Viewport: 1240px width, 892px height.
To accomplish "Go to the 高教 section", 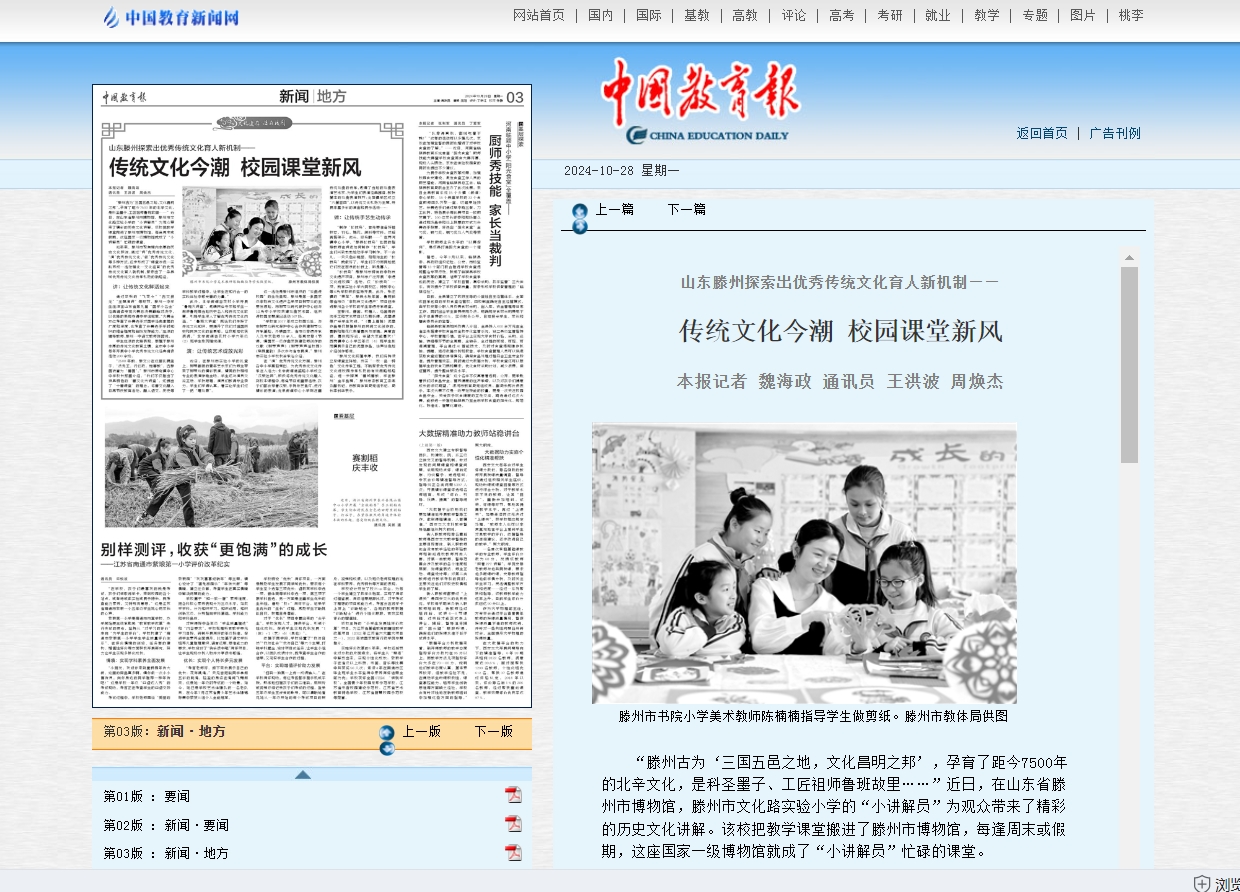I will tap(745, 15).
